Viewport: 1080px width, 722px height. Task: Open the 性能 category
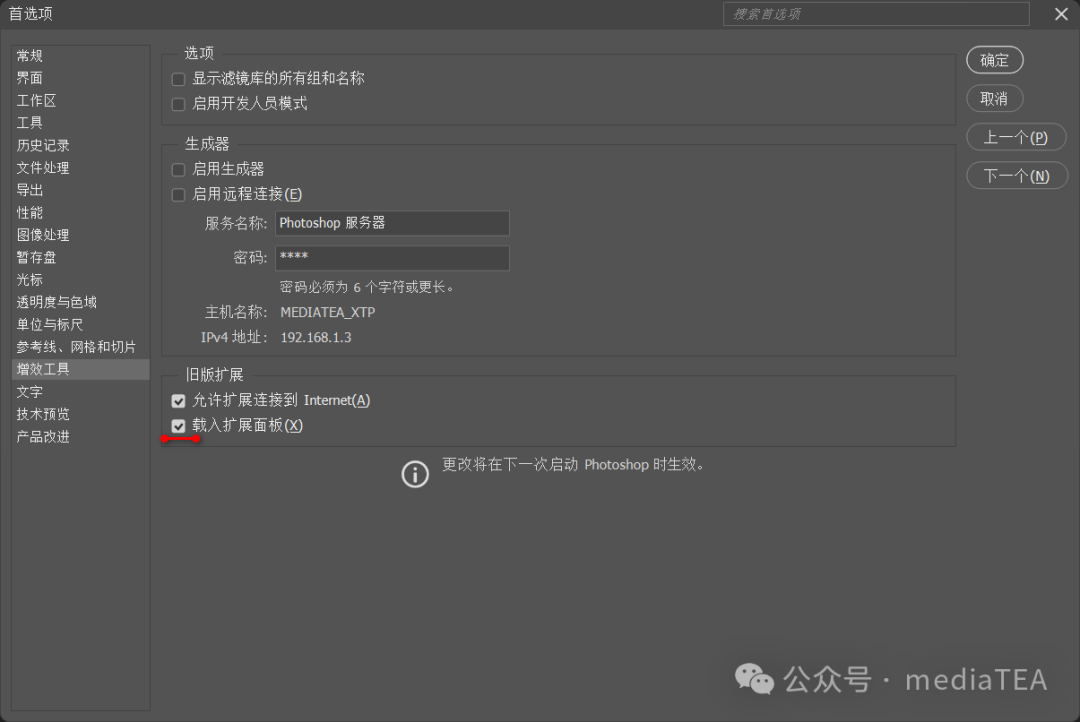pos(30,212)
